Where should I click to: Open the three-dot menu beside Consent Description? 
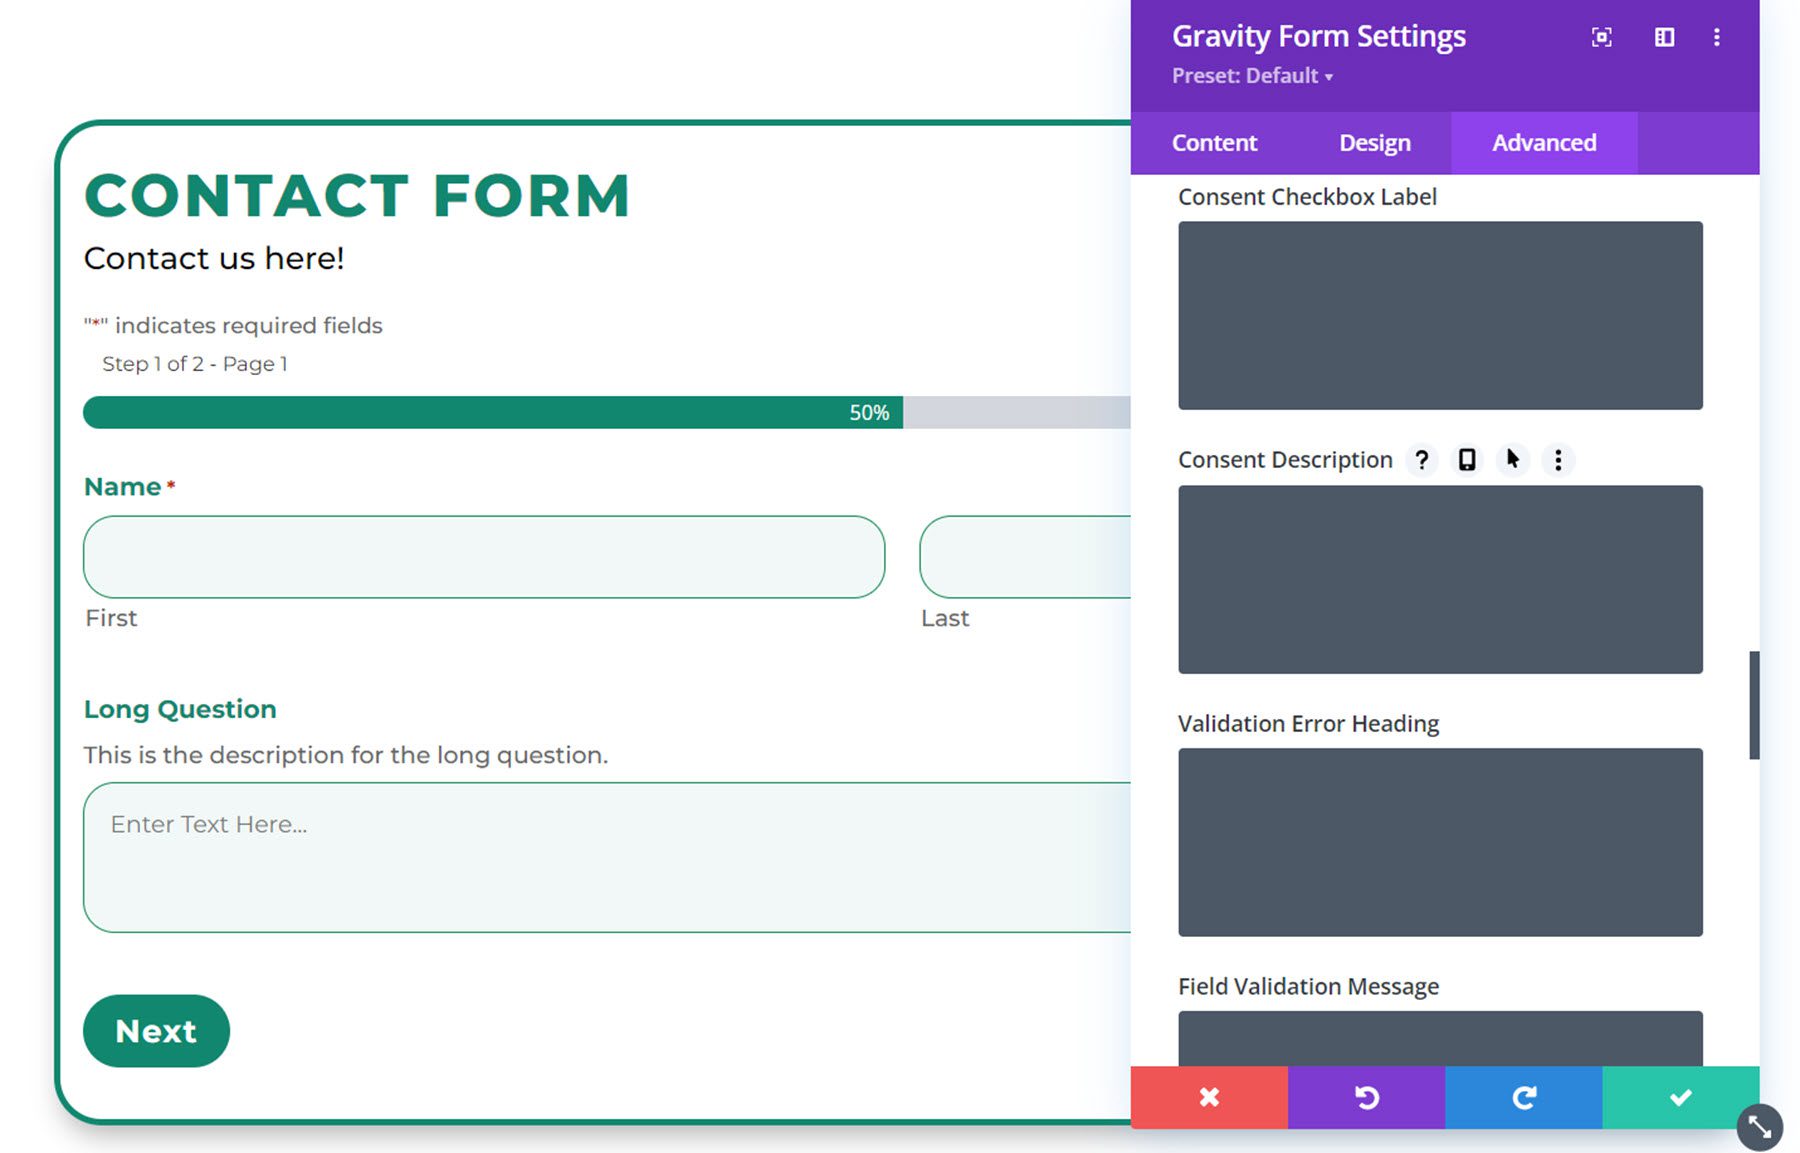pyautogui.click(x=1558, y=460)
